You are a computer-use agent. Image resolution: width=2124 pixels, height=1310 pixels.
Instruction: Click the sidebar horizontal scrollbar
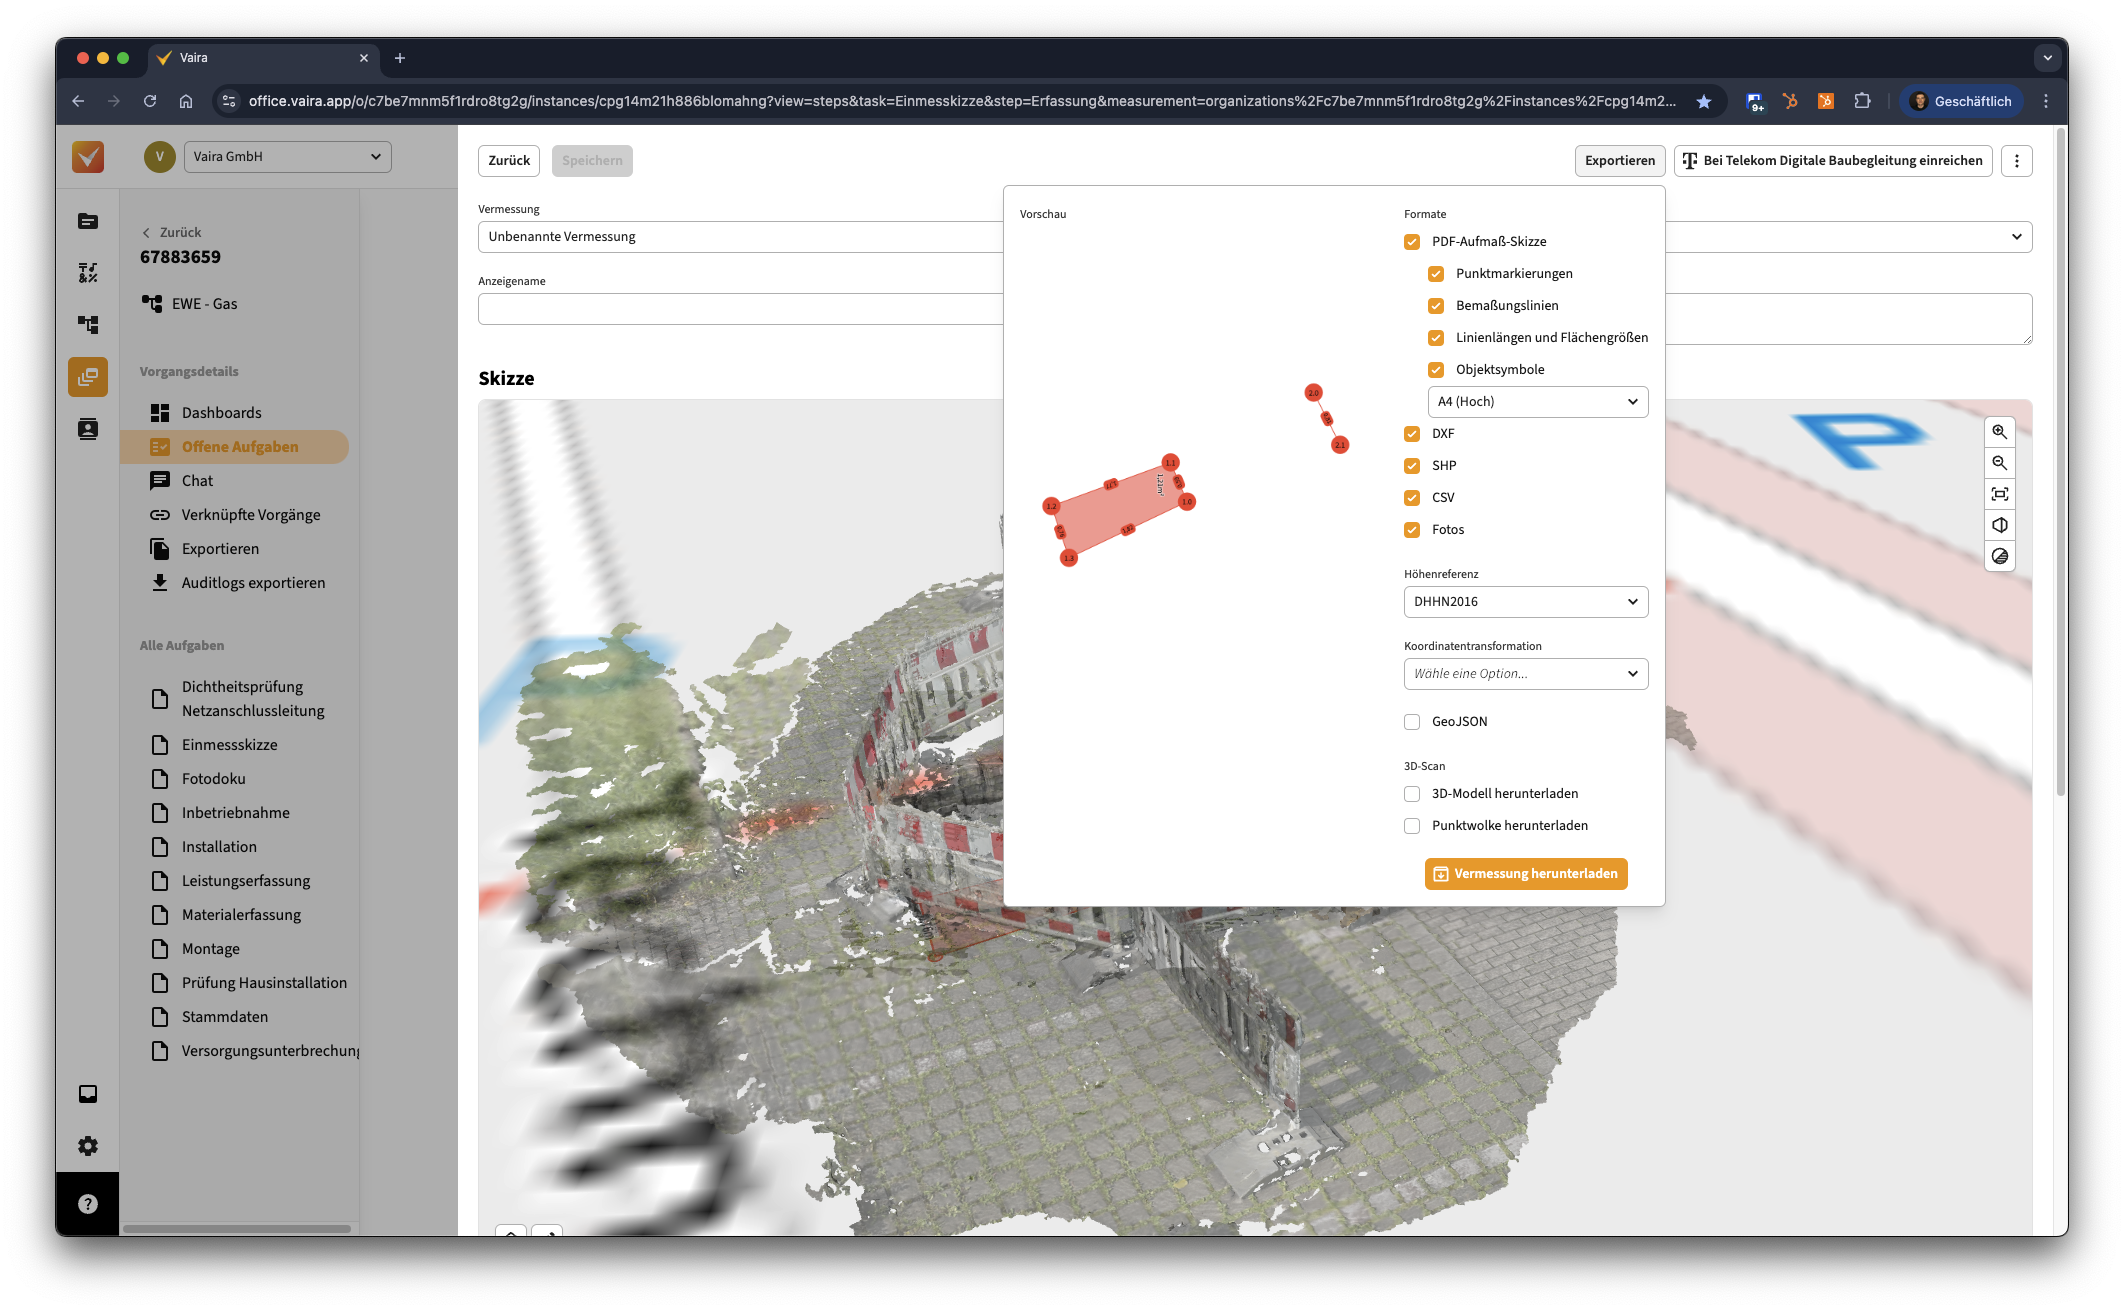pyautogui.click(x=237, y=1228)
